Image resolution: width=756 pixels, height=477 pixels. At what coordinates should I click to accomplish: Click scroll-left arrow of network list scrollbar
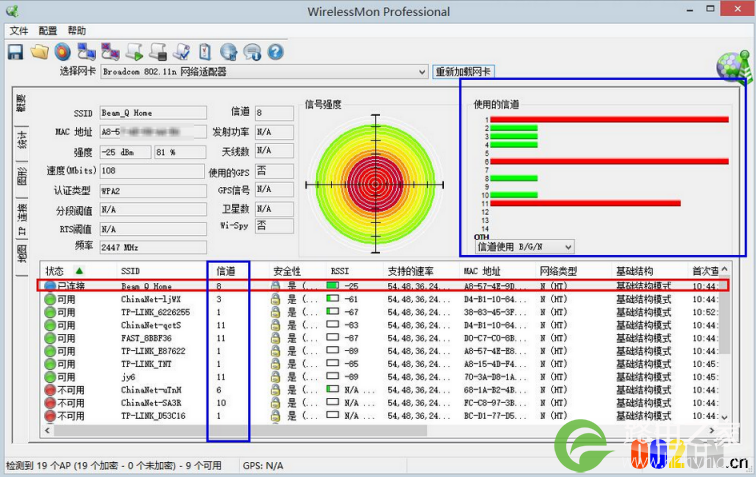click(47, 430)
